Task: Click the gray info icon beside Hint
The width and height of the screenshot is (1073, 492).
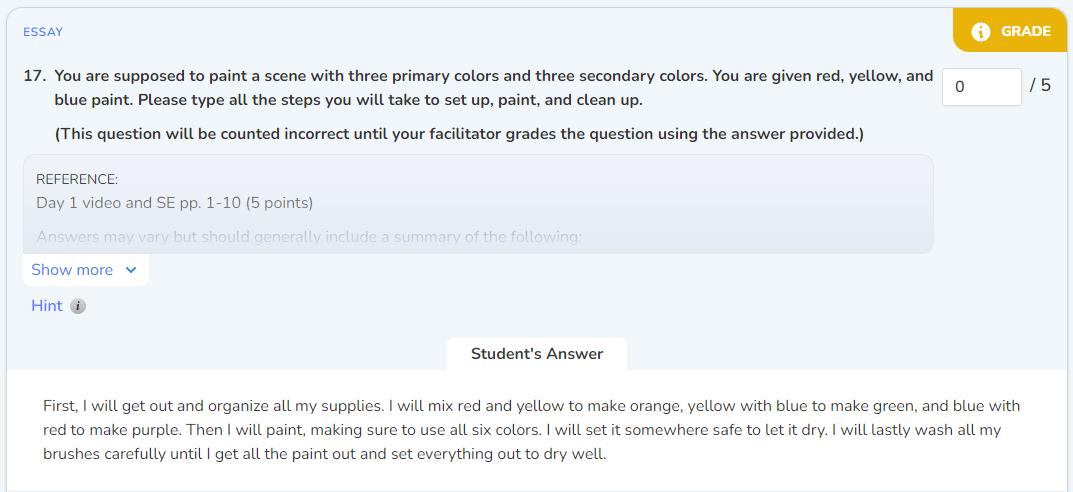Action: (x=78, y=306)
